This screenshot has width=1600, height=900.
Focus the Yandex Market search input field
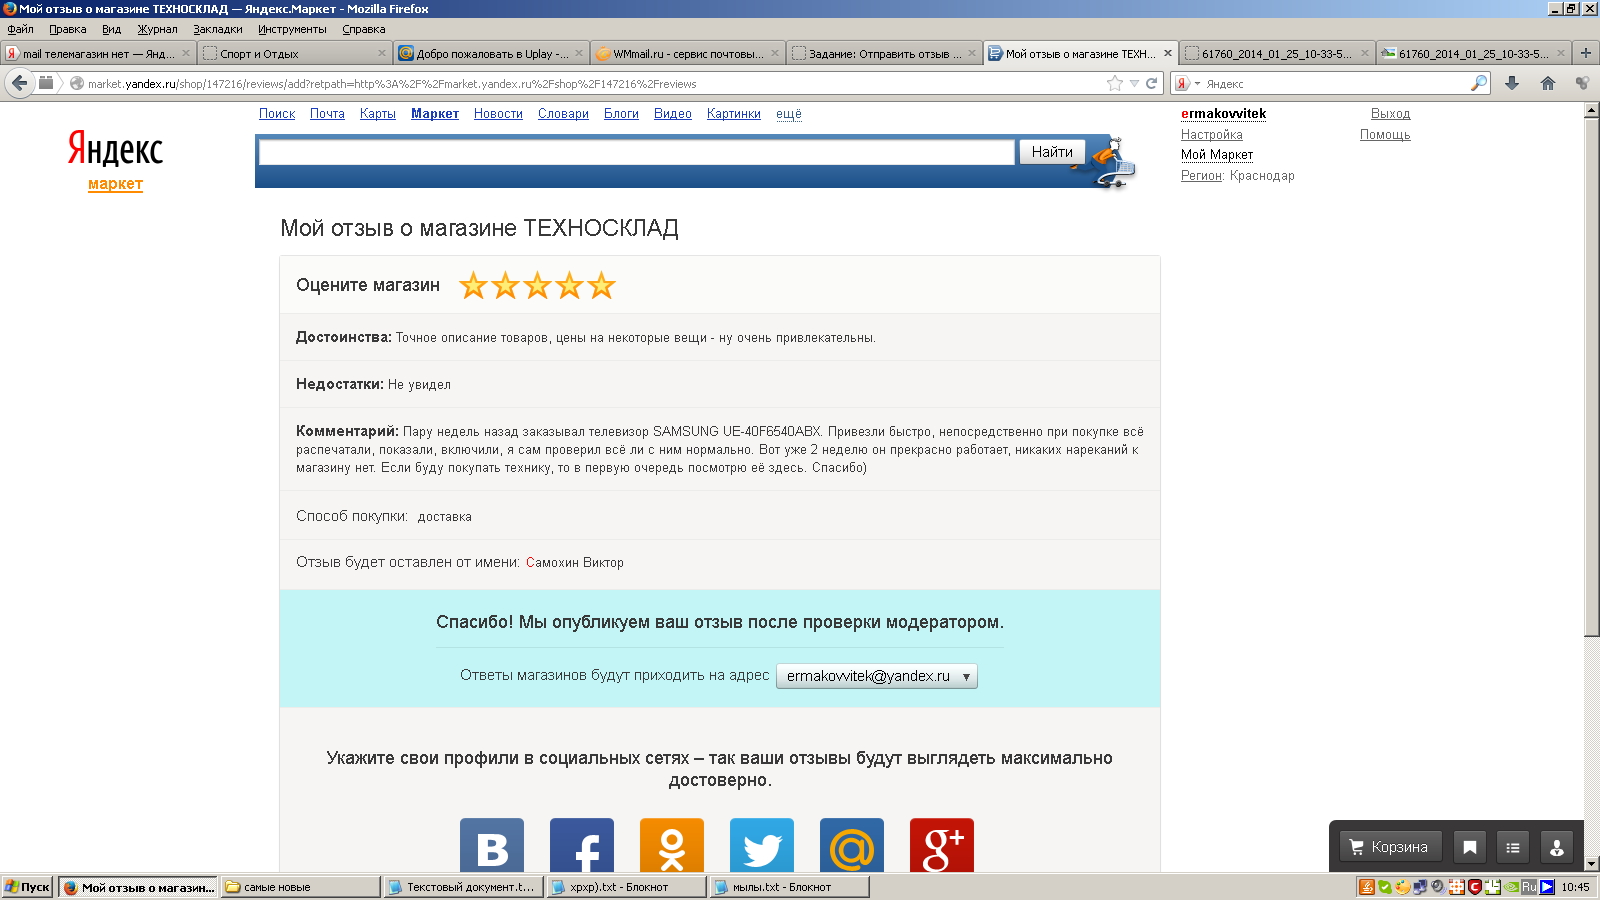coord(636,152)
